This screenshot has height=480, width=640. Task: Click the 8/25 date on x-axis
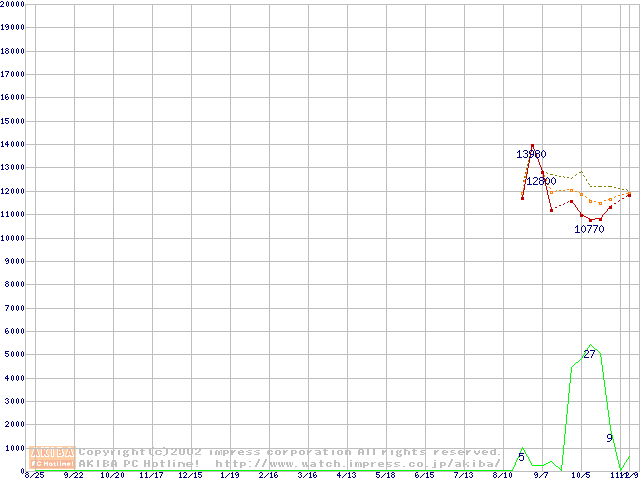point(35,476)
